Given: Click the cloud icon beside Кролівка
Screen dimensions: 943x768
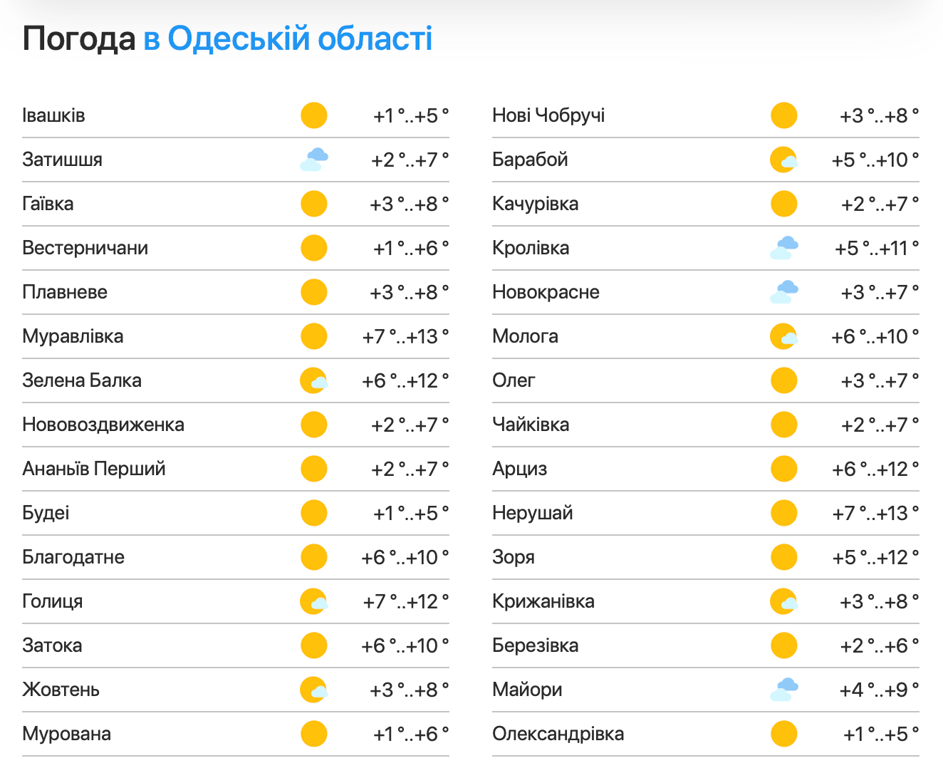Looking at the screenshot, I should [784, 248].
